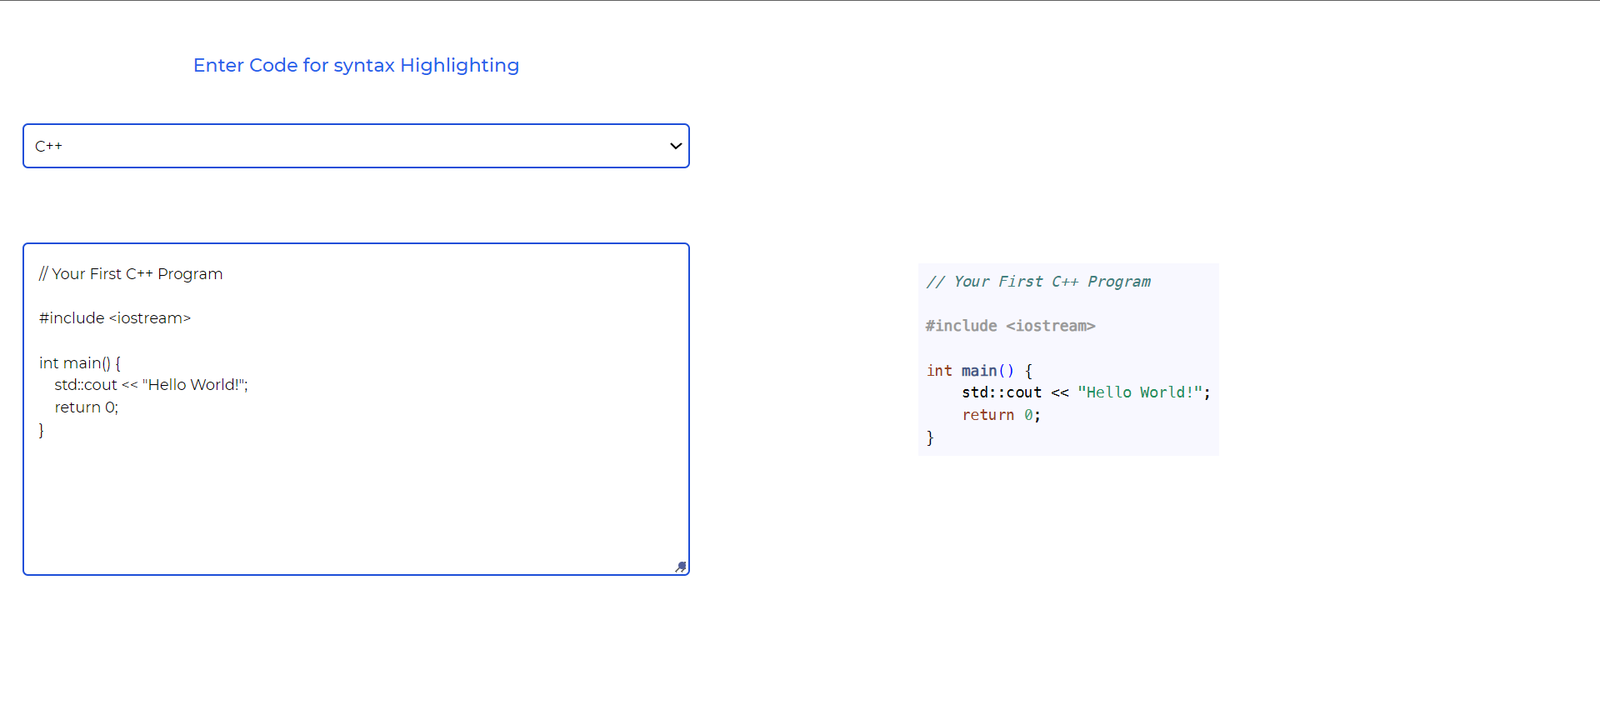
Task: Click the green "Hello World!" string in the output
Action: click(1140, 393)
